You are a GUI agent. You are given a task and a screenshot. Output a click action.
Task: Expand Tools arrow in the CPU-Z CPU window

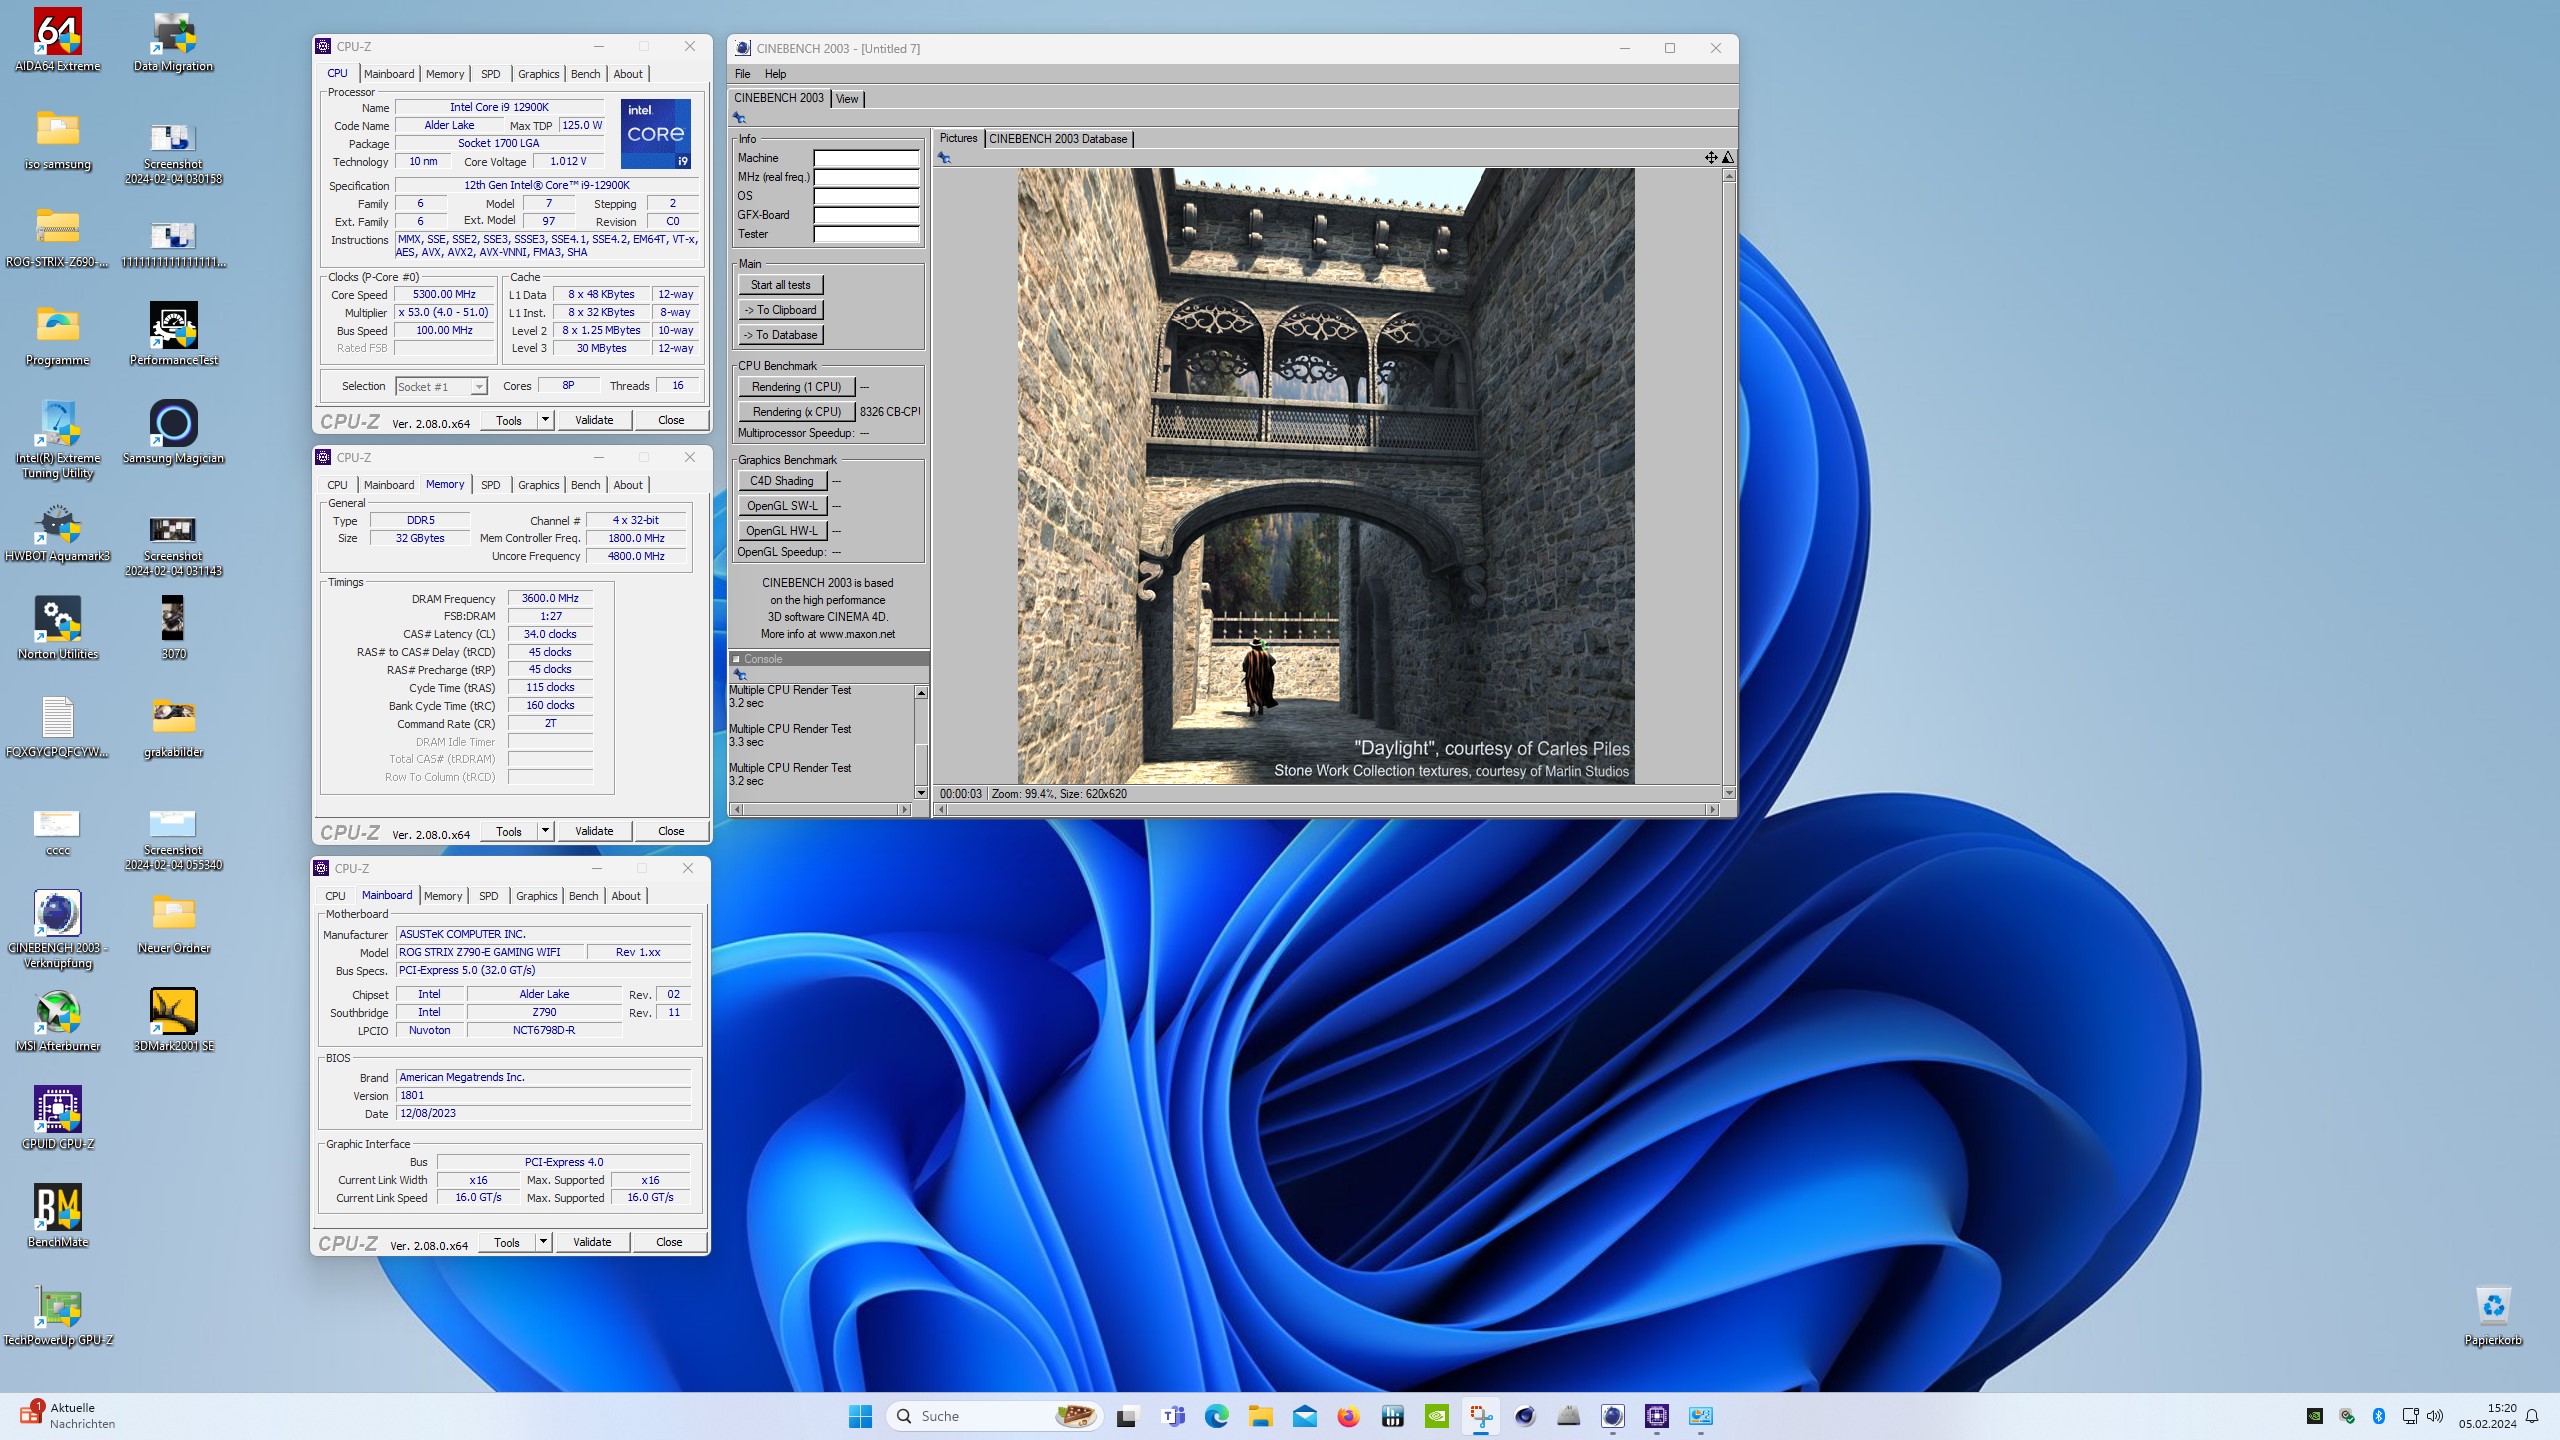(x=546, y=420)
